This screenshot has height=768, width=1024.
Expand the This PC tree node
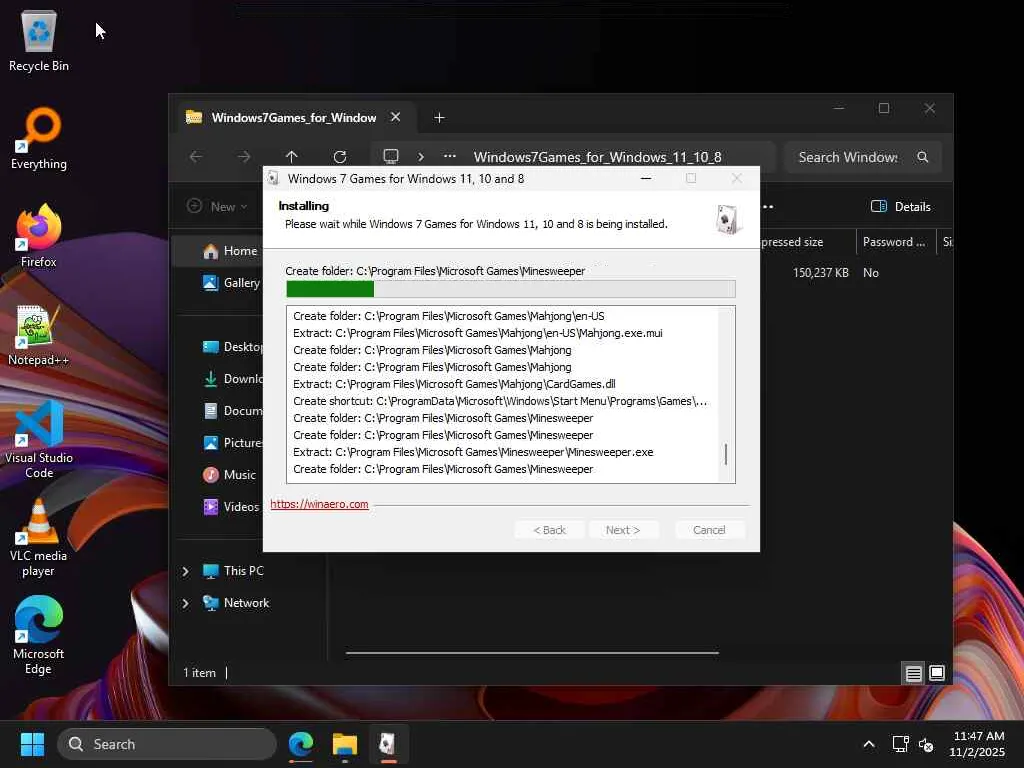185,571
